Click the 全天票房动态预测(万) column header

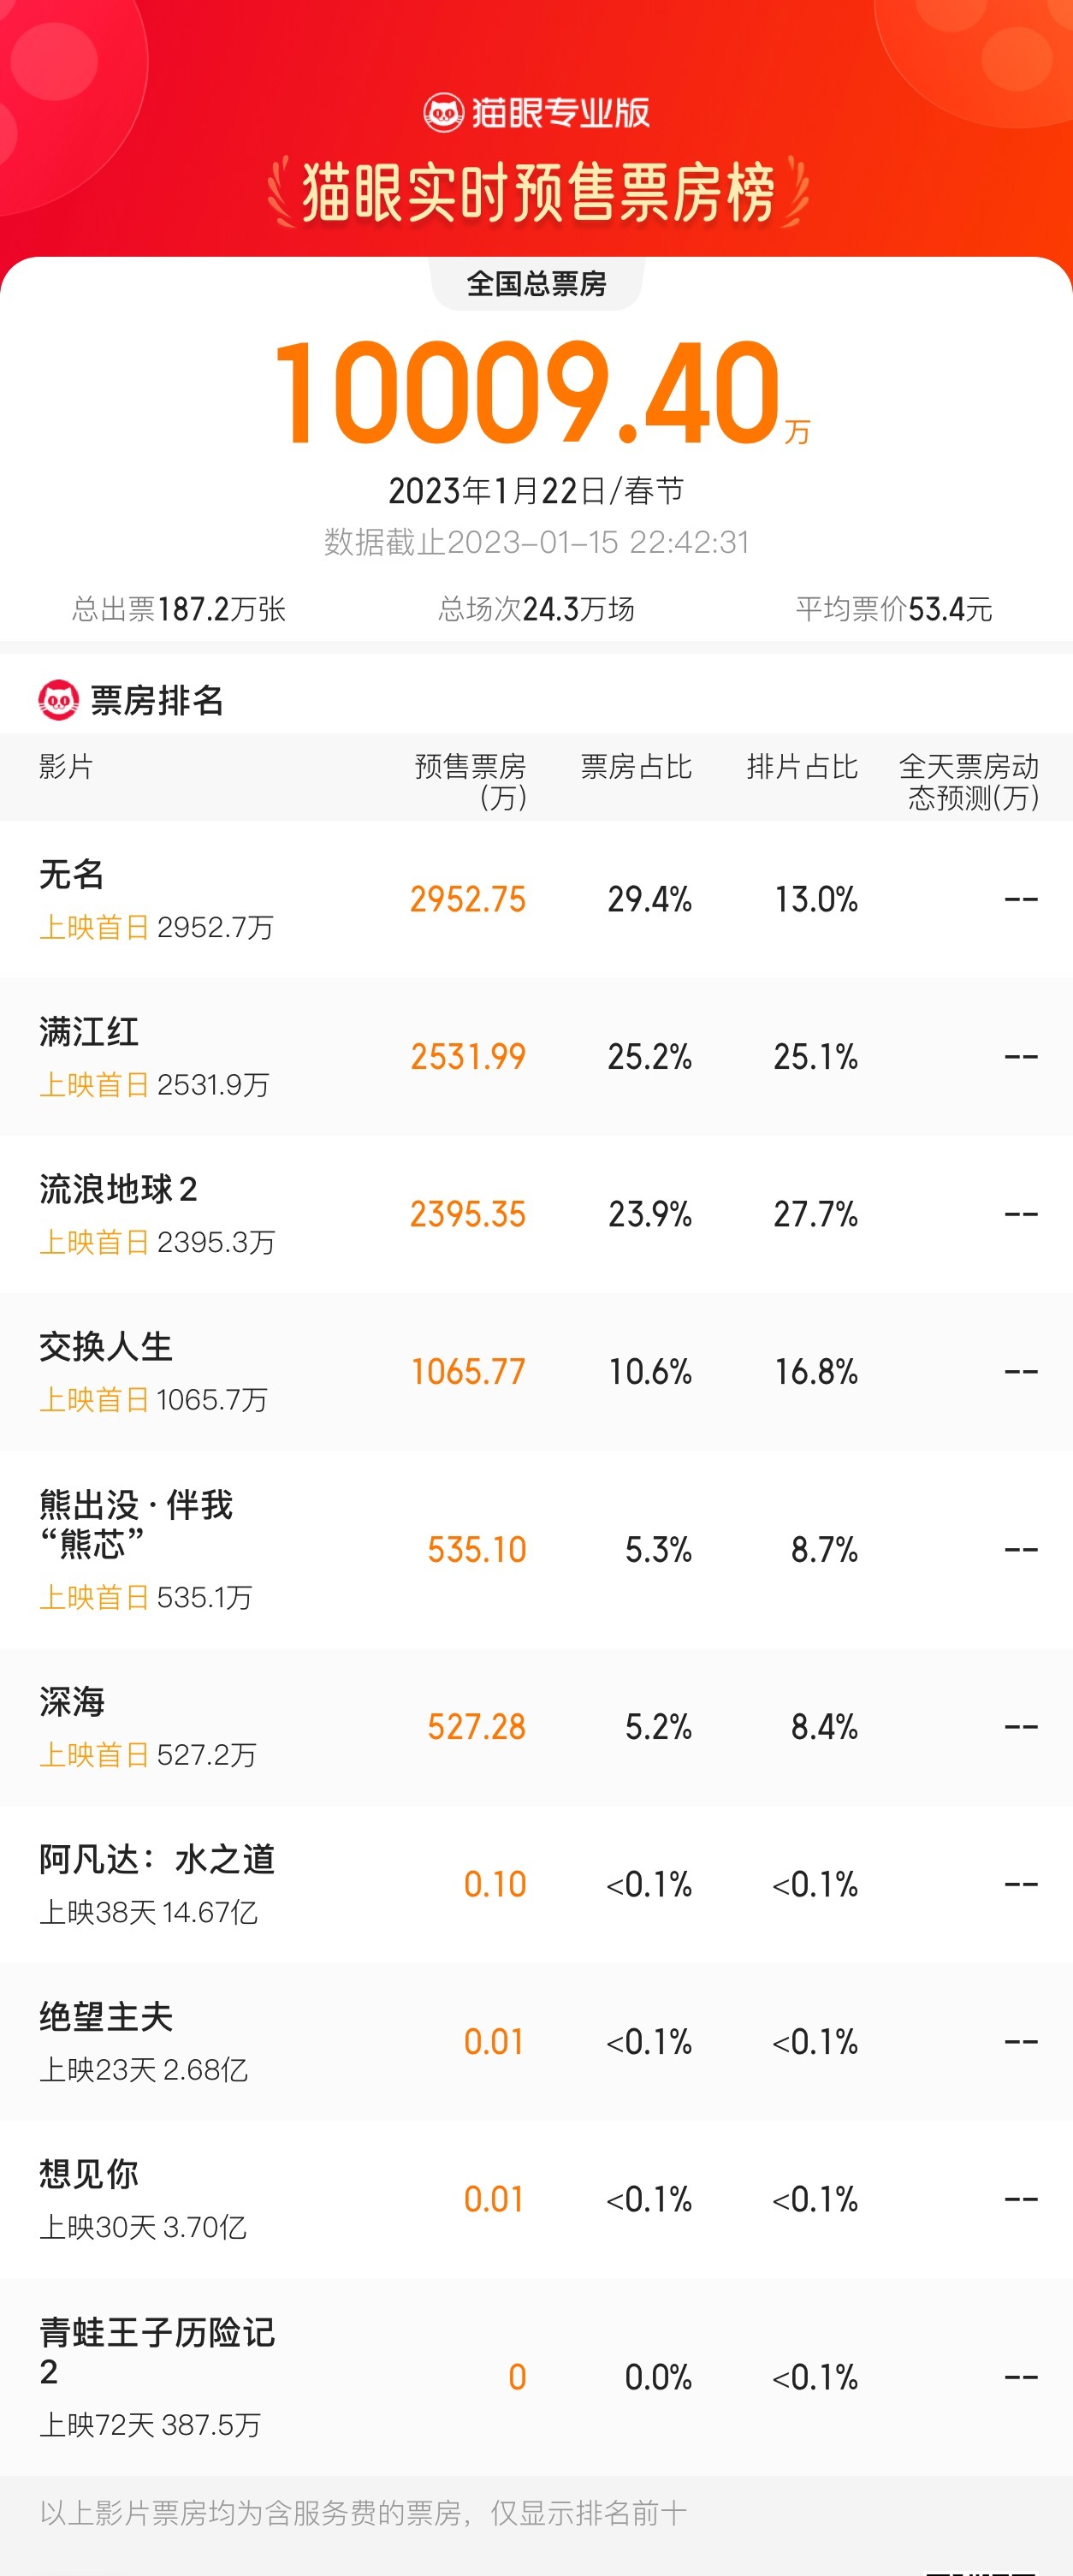(x=969, y=781)
